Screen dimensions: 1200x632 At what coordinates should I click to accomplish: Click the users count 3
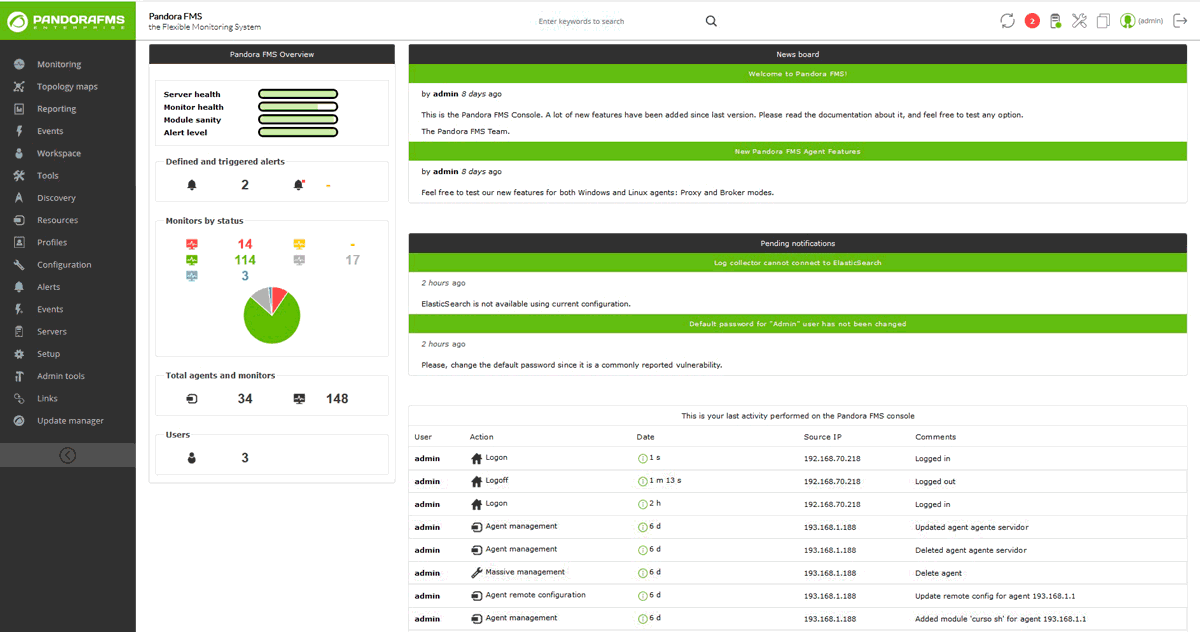point(245,458)
